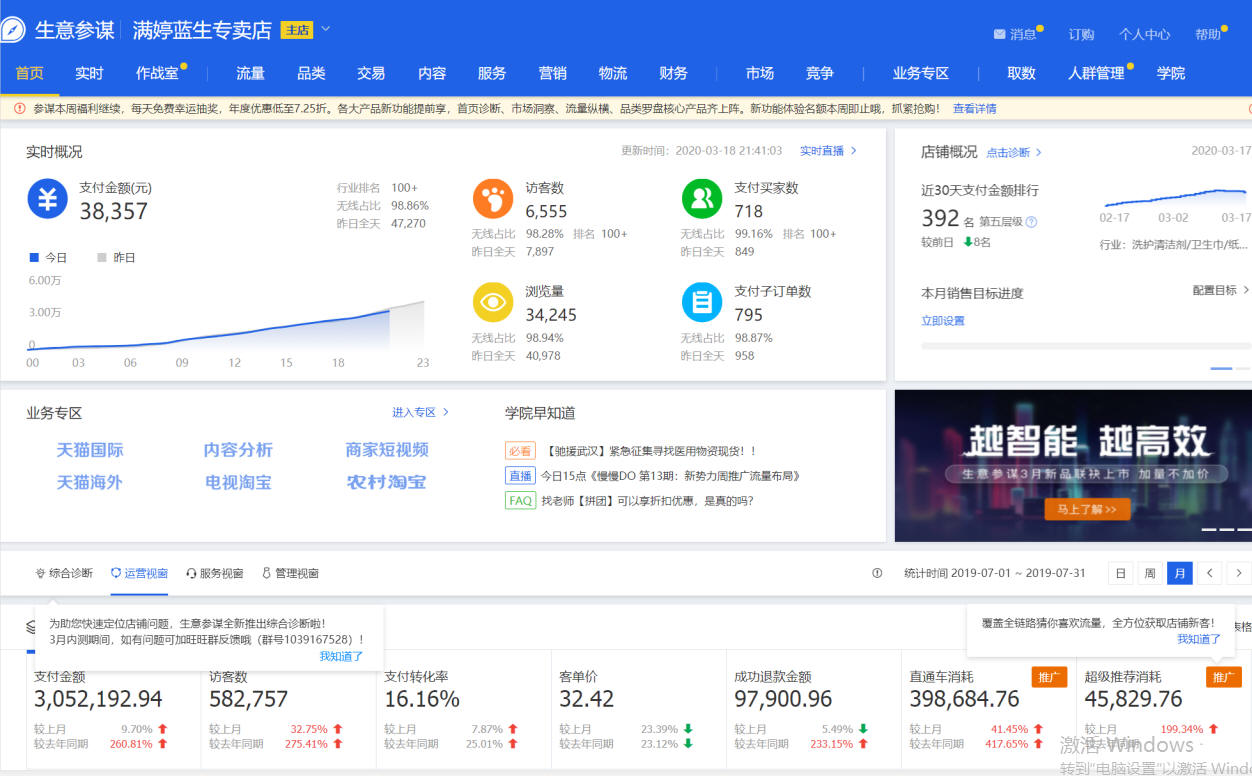Go to the previous month with the left arrow
This screenshot has width=1252, height=776.
click(1210, 573)
